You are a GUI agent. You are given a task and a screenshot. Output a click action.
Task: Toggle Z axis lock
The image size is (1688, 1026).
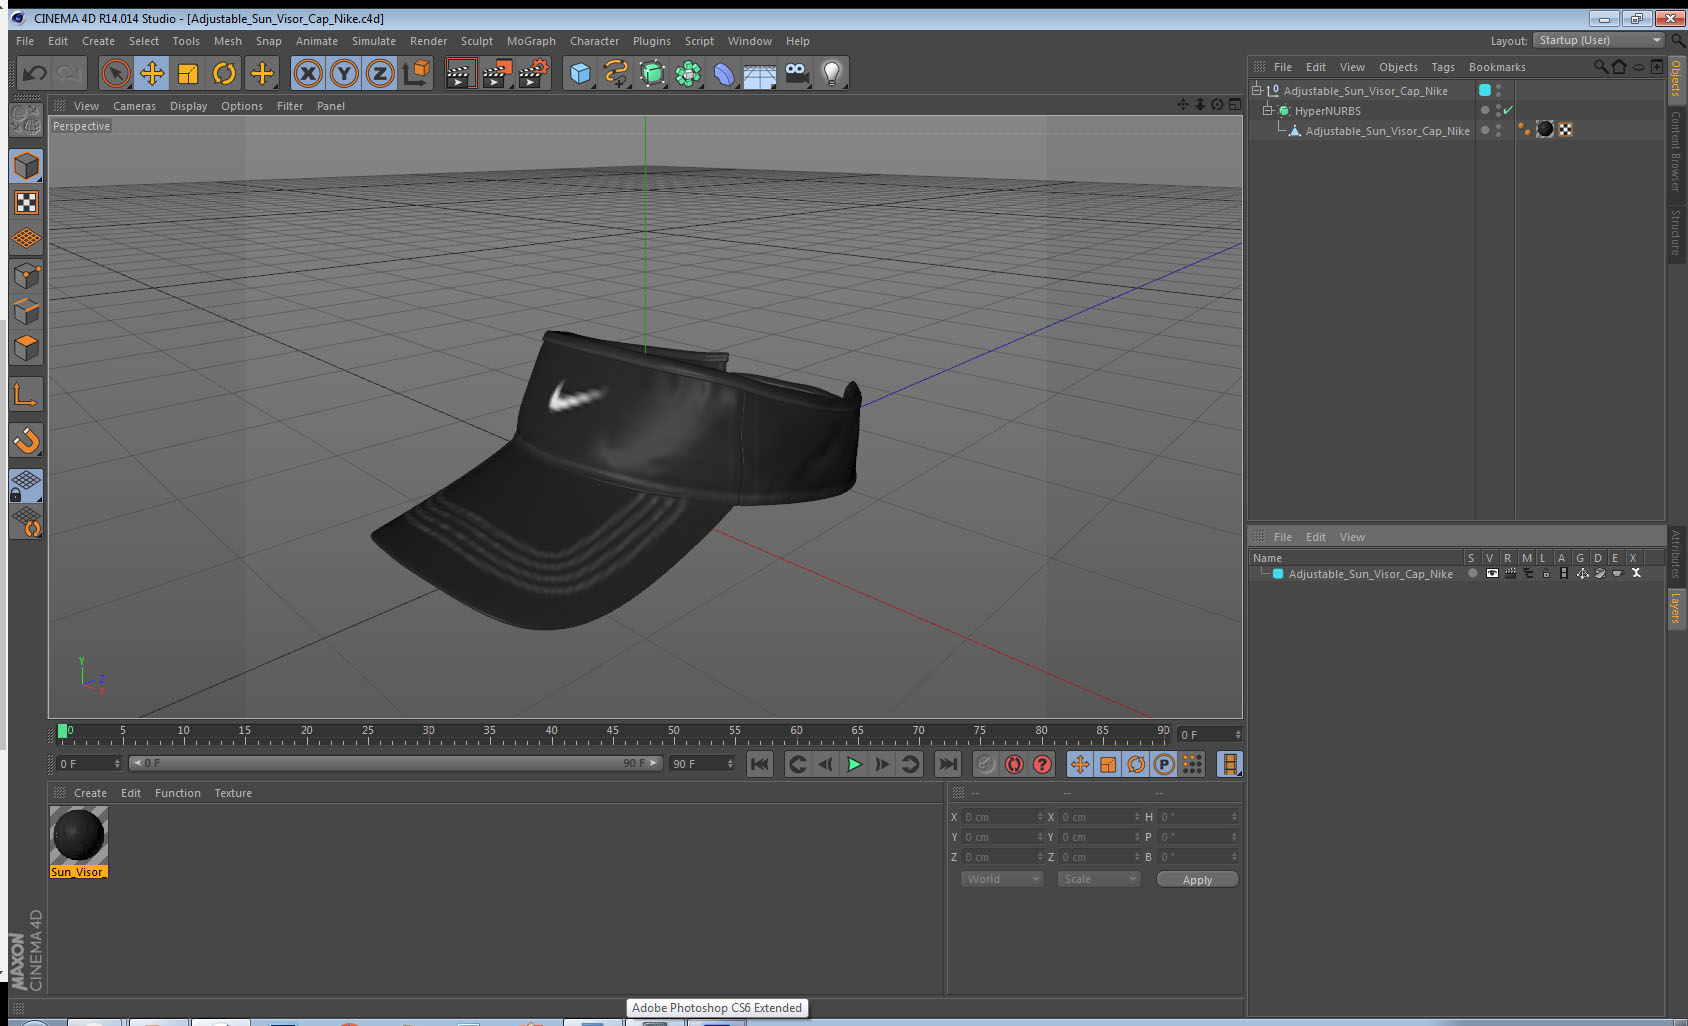coord(380,73)
